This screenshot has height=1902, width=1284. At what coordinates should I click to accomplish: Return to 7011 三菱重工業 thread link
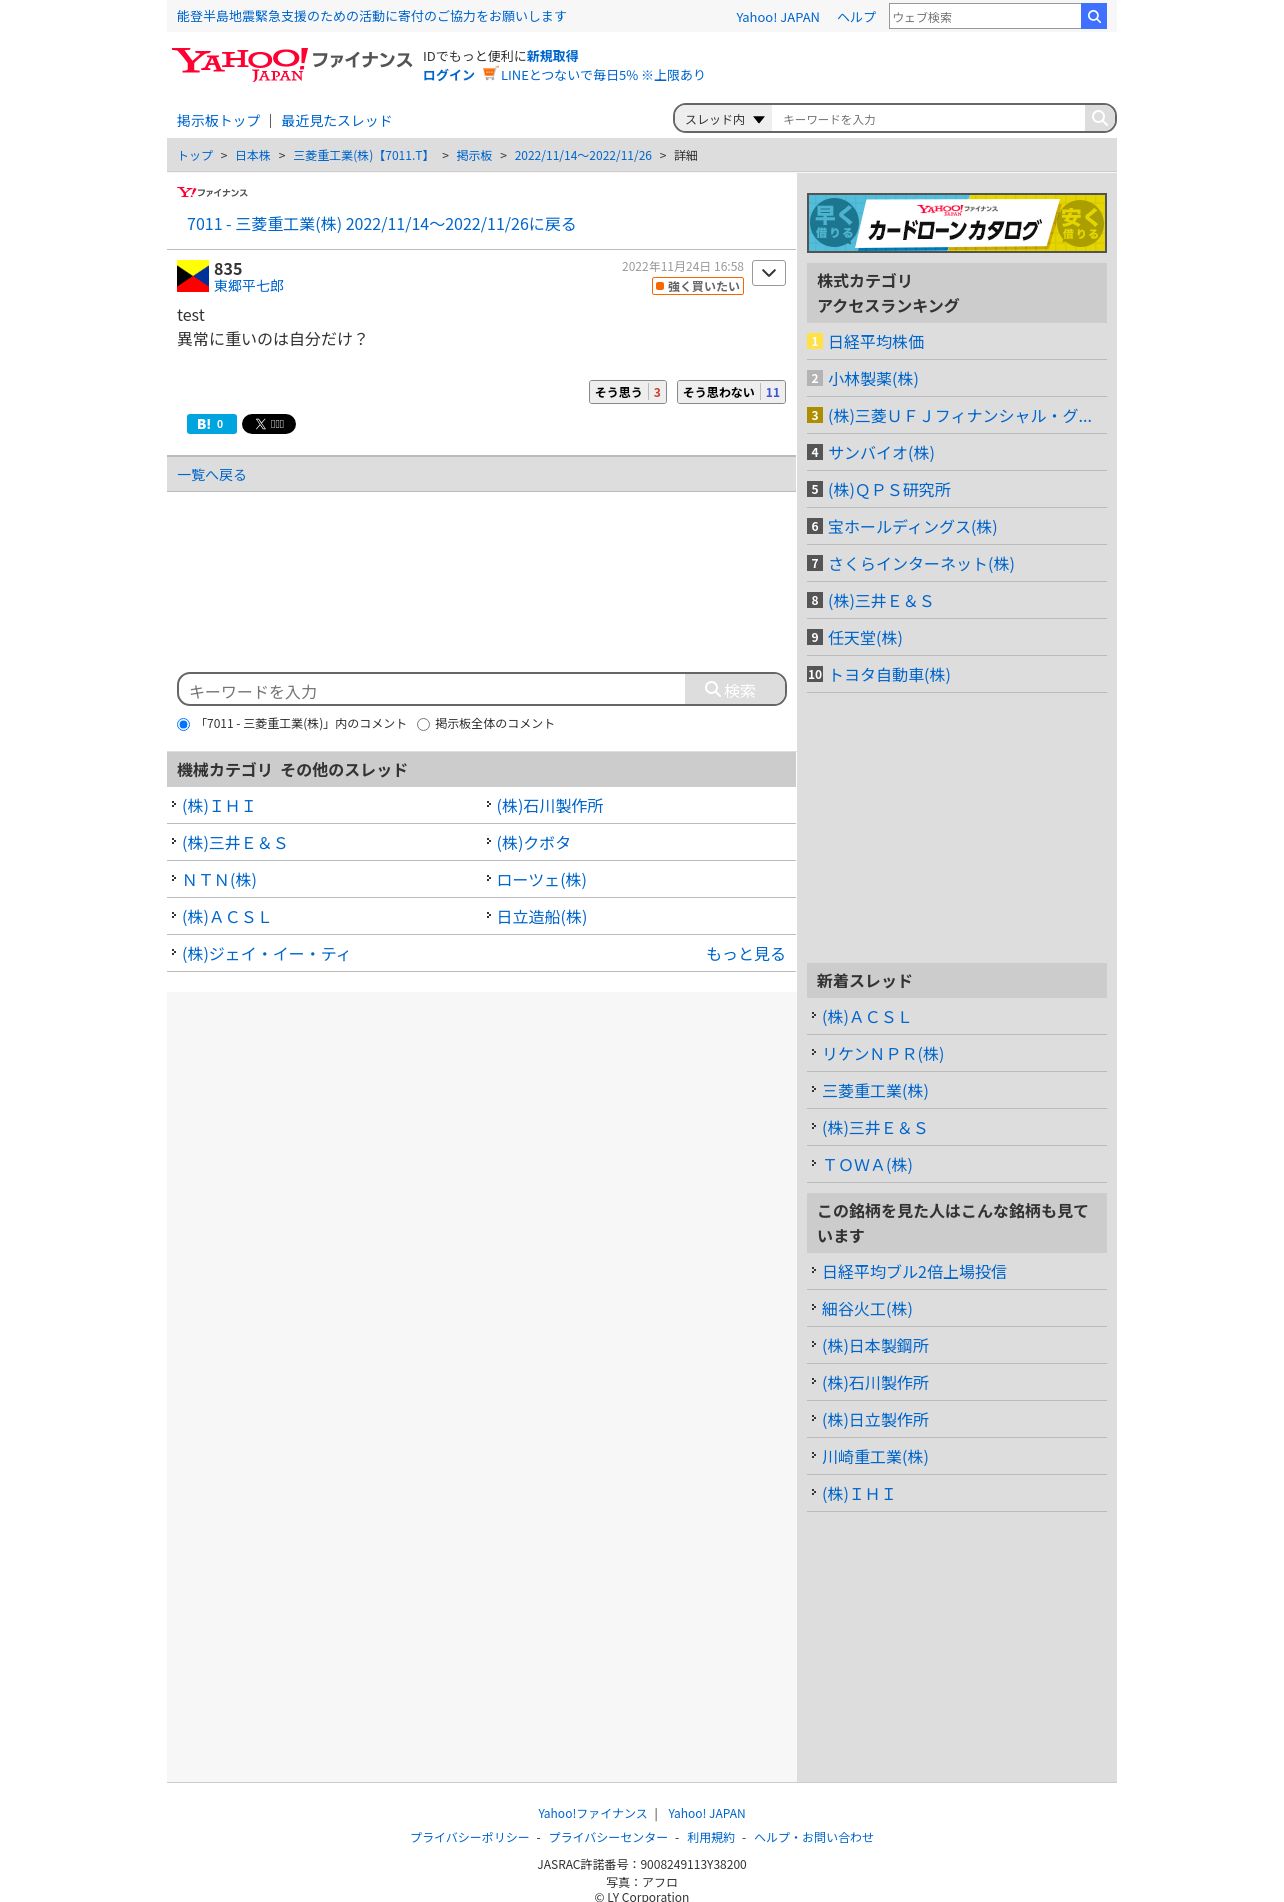pyautogui.click(x=381, y=224)
